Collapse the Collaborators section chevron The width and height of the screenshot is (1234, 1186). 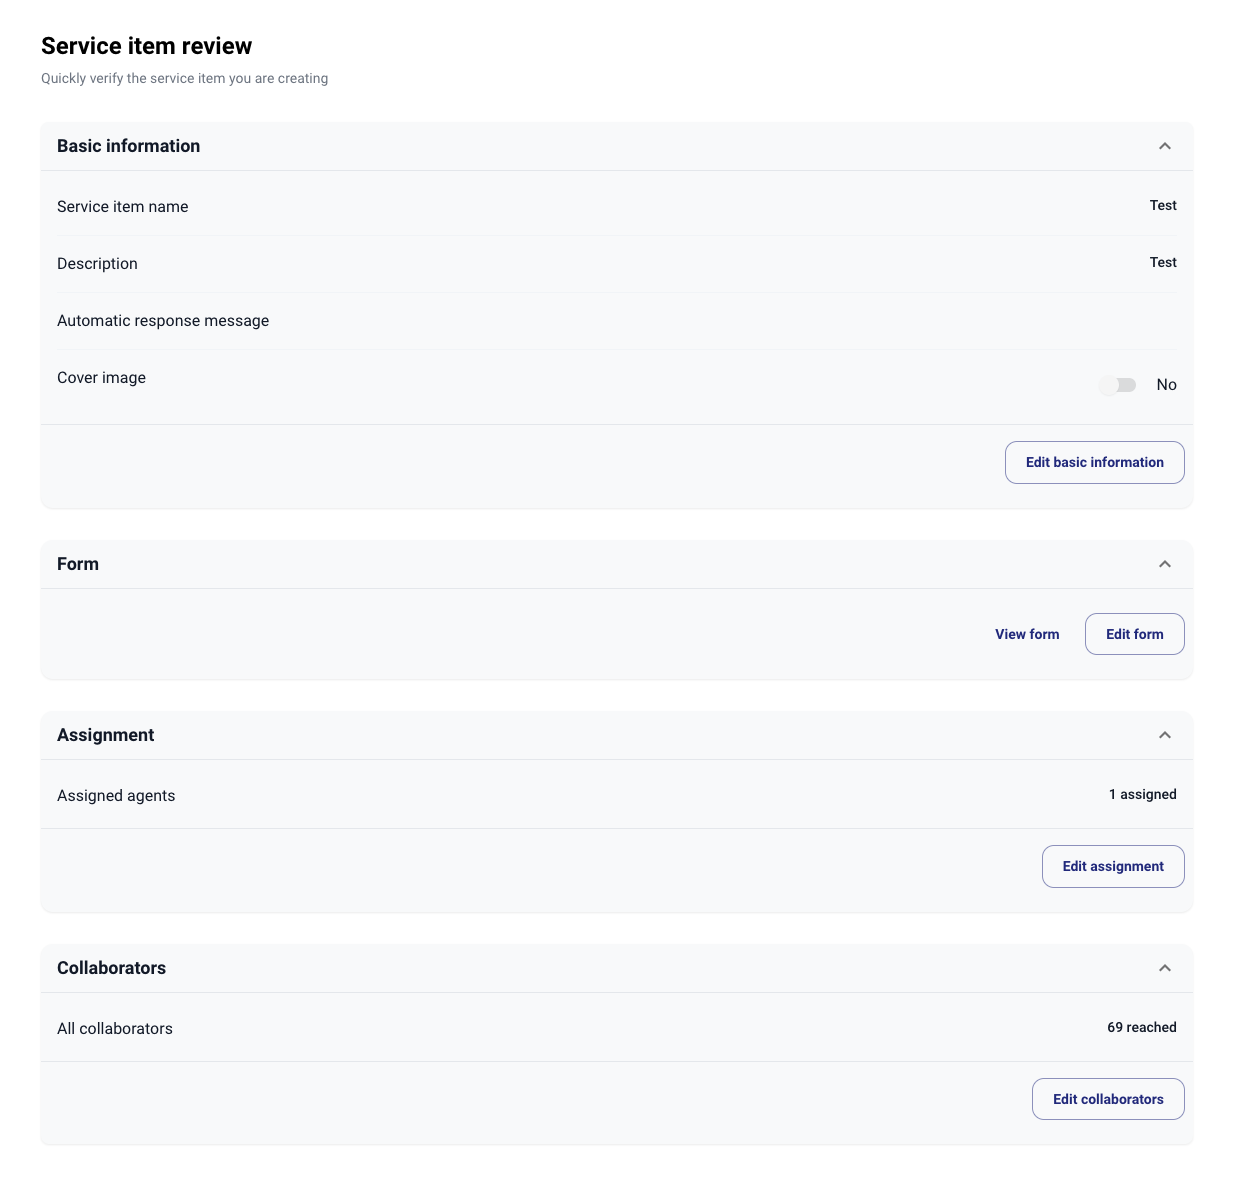point(1164,968)
